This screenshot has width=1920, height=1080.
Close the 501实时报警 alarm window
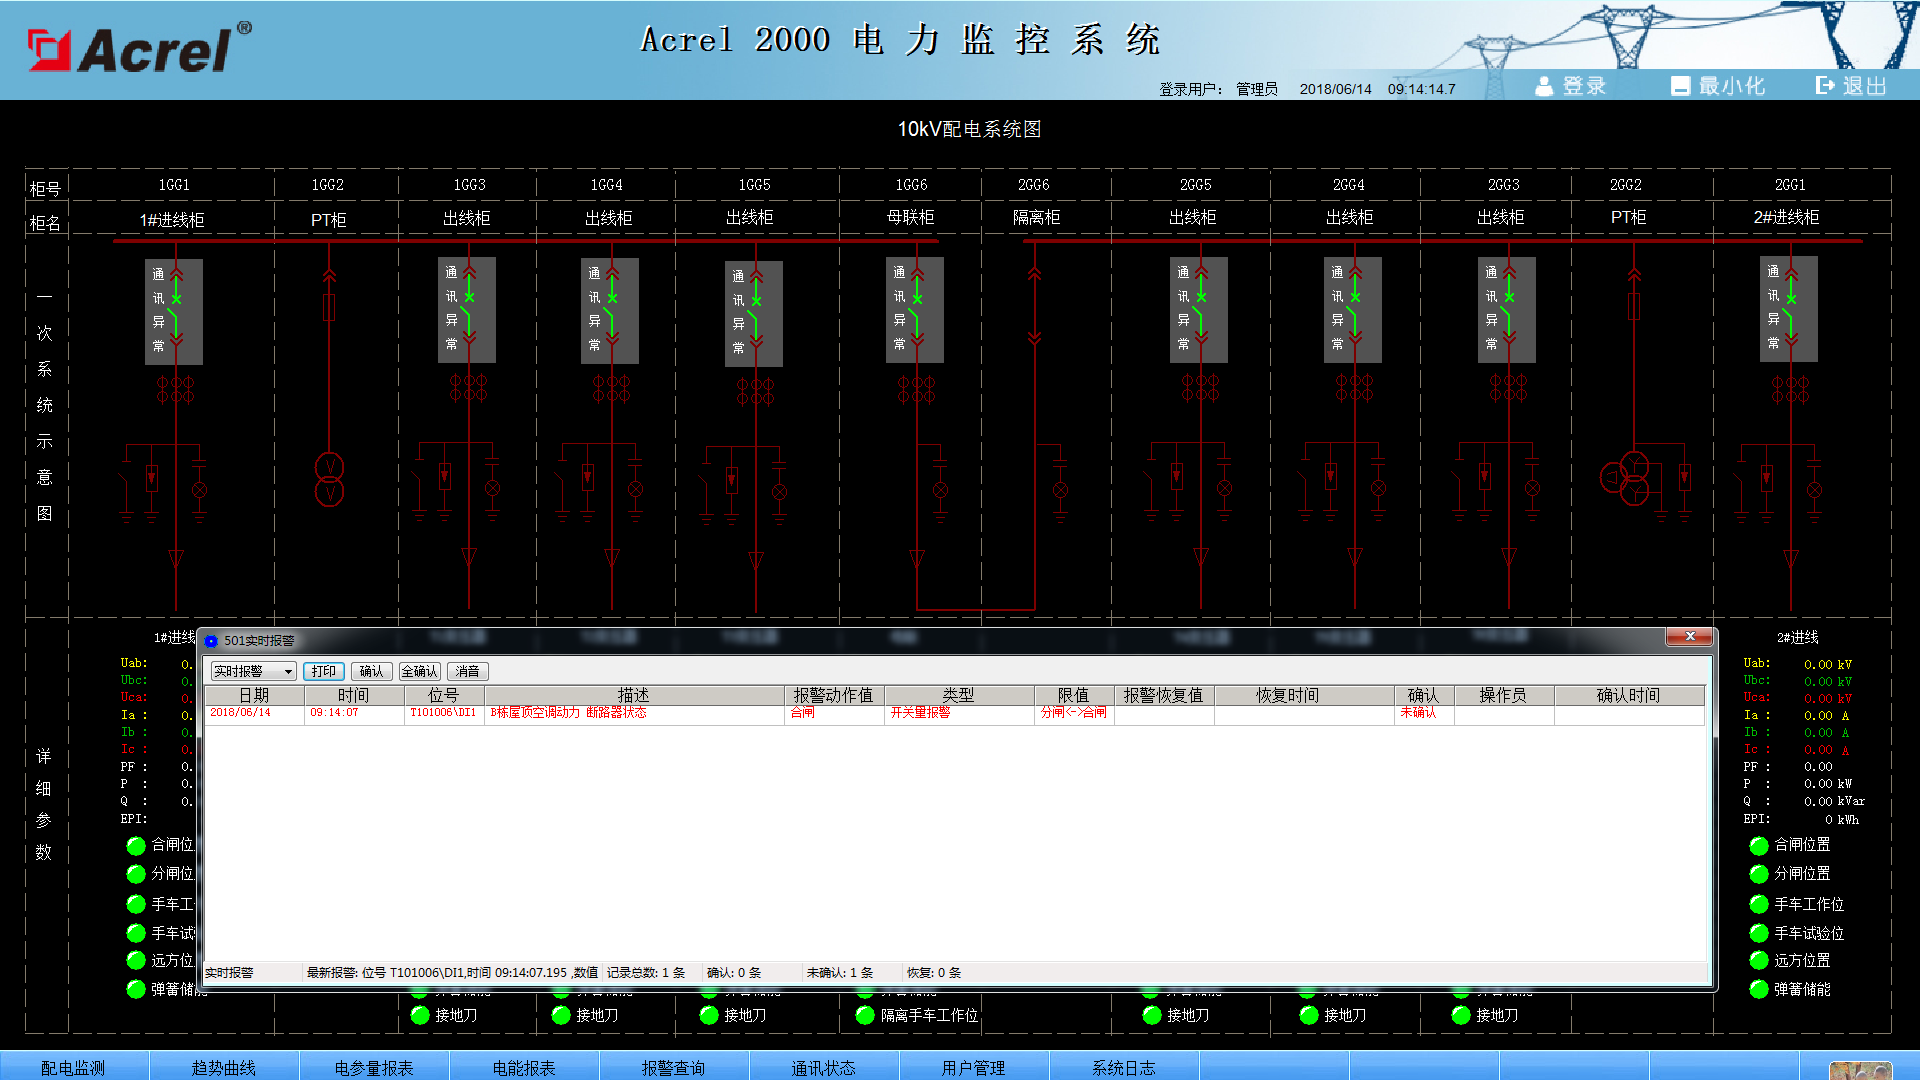tap(1690, 637)
